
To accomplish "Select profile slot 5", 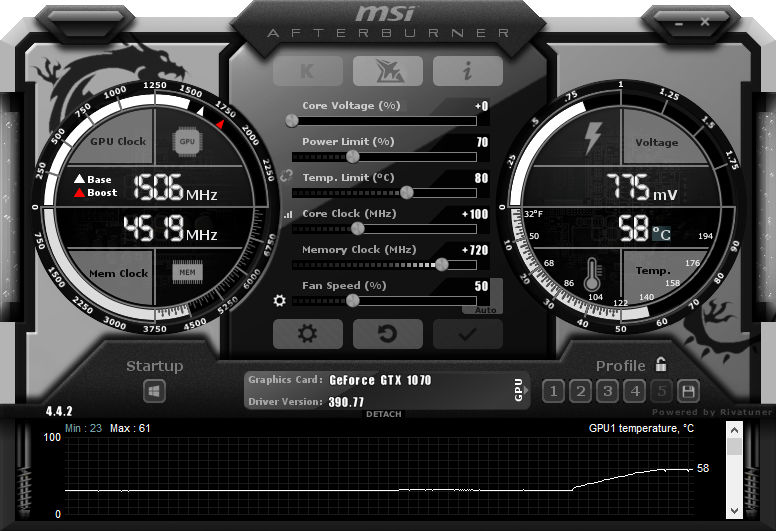I will [x=662, y=391].
